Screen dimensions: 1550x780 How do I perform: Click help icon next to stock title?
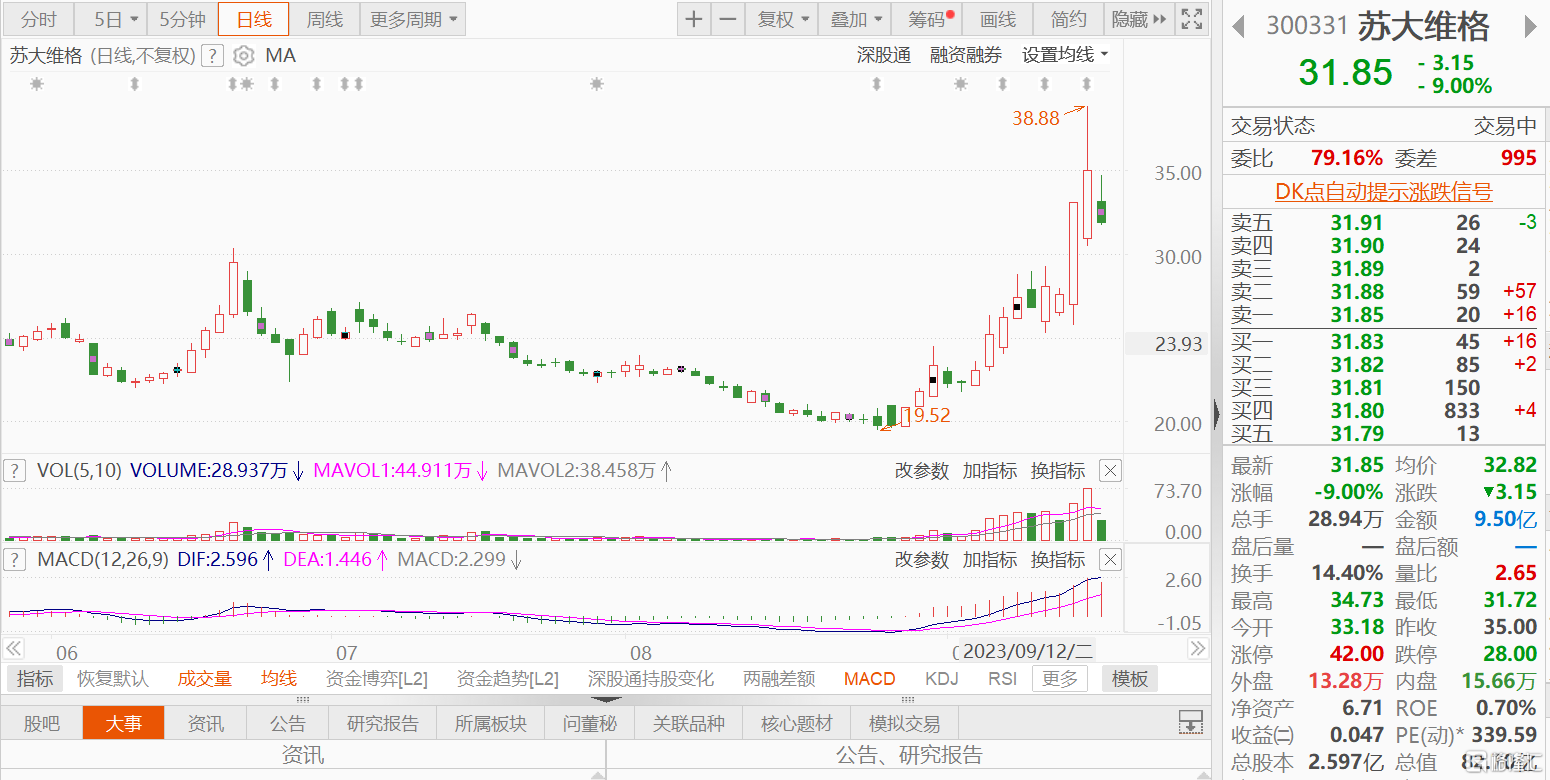pos(211,56)
